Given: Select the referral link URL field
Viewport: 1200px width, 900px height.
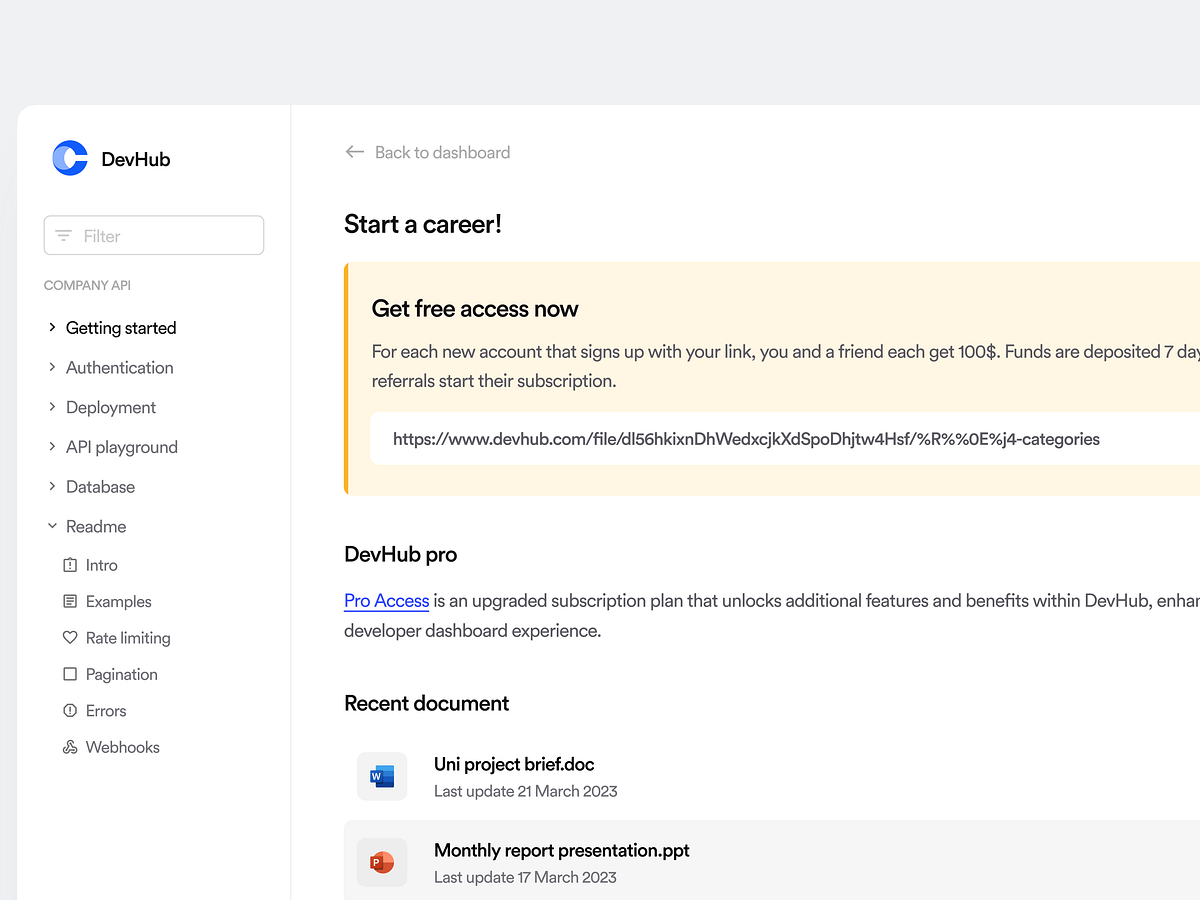Looking at the screenshot, I should point(745,439).
